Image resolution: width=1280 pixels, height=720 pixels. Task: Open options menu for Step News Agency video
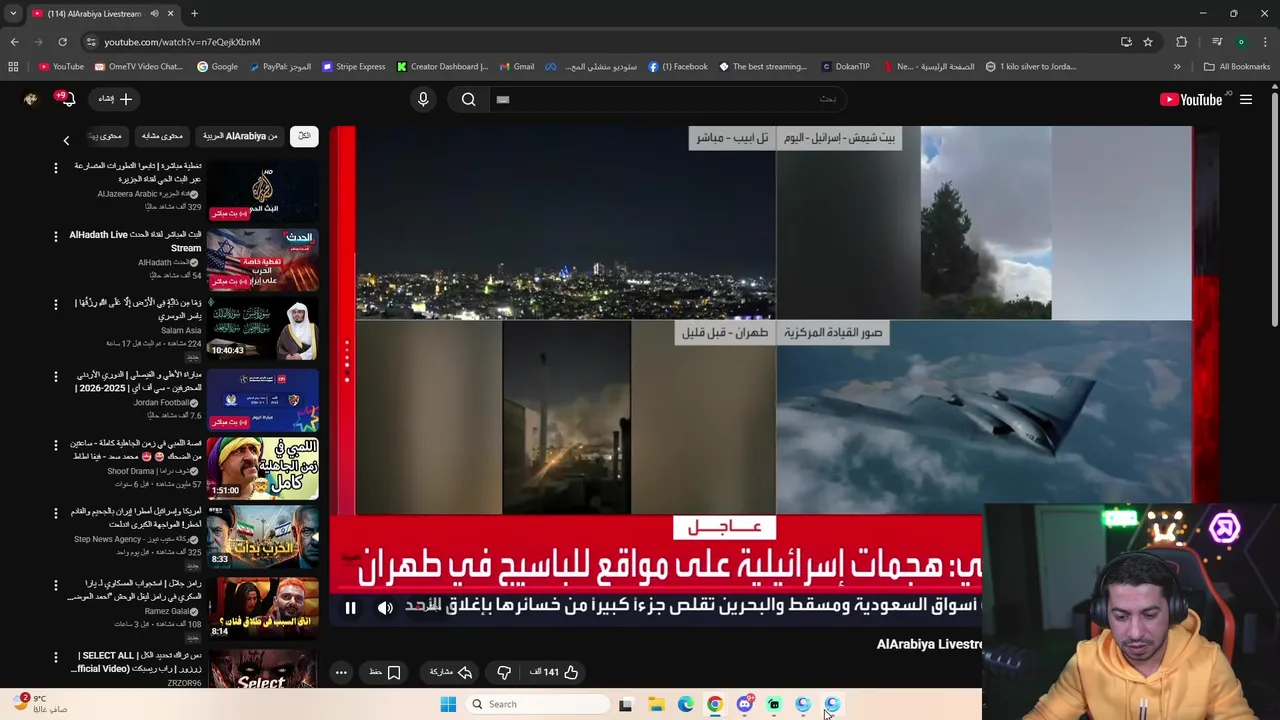point(56,512)
